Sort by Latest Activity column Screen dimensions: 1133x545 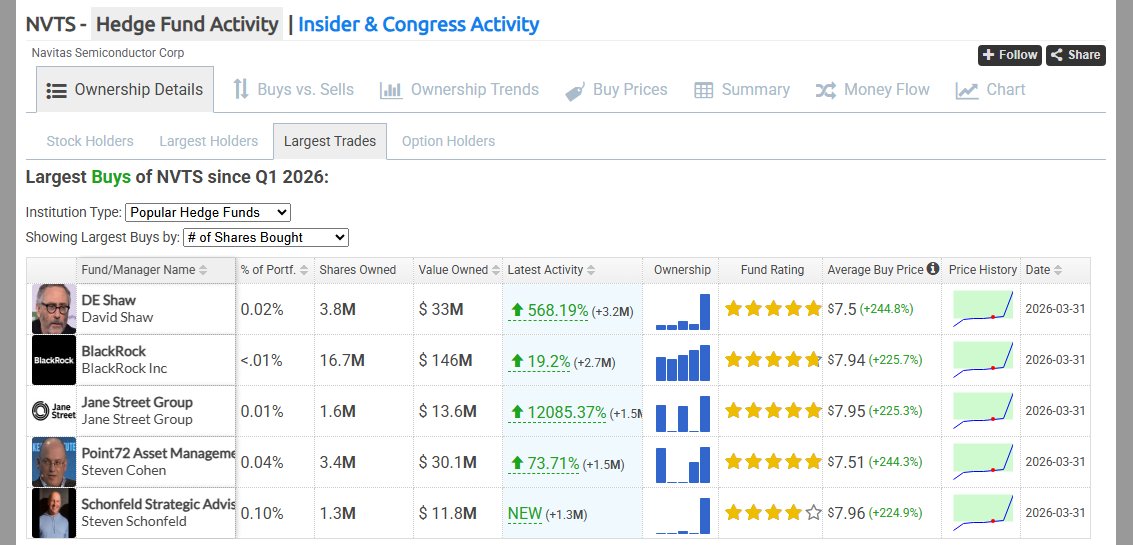pyautogui.click(x=551, y=270)
